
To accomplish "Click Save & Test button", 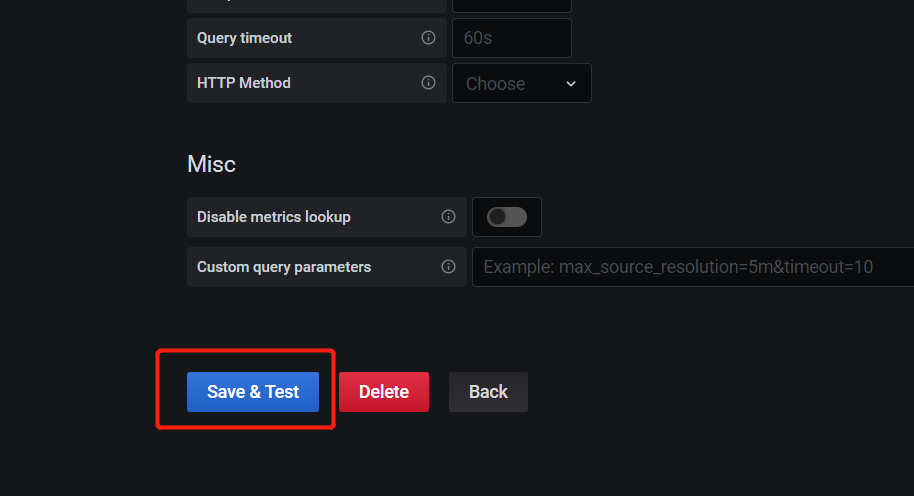I will coord(253,392).
